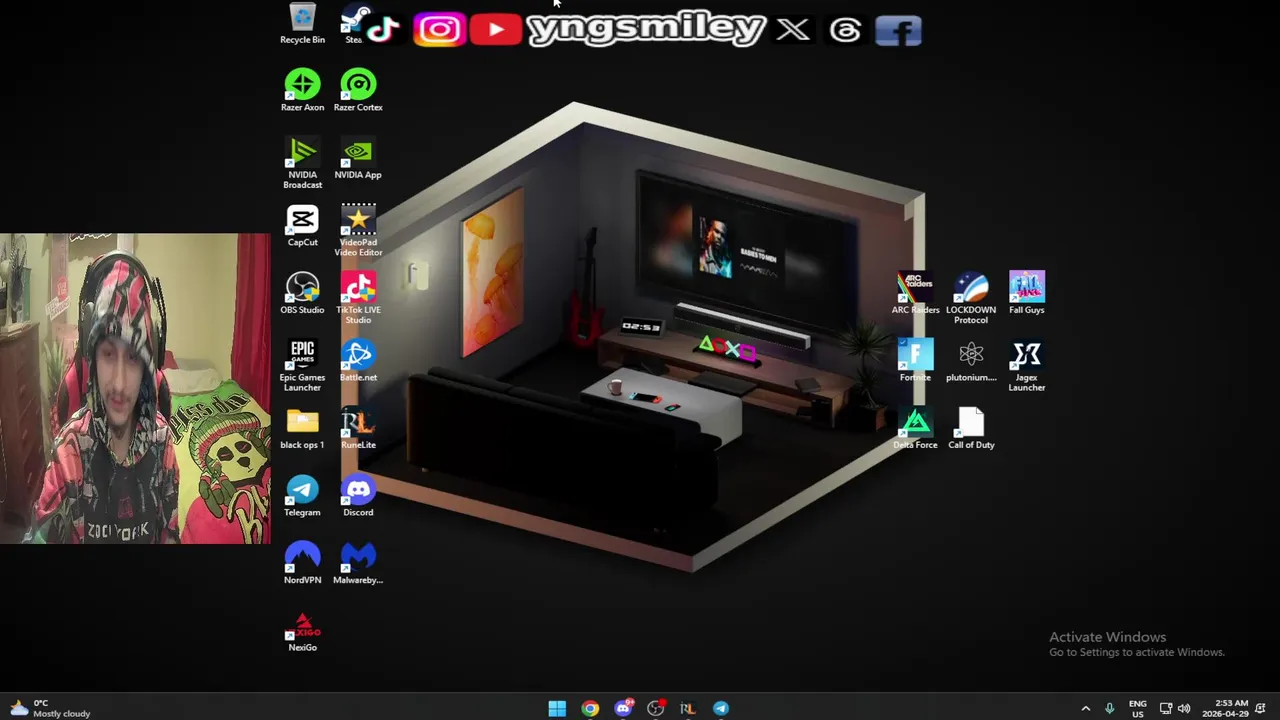Open RuneLite from the taskbar
Image resolution: width=1280 pixels, height=720 pixels.
tap(688, 708)
